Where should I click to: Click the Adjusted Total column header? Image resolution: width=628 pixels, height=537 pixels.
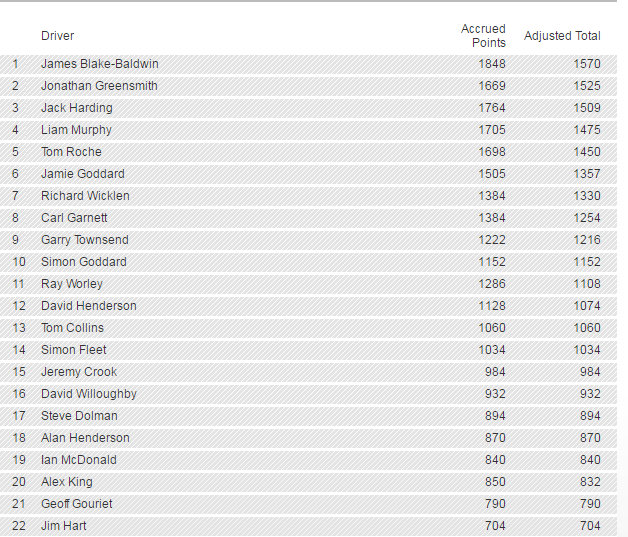tap(562, 36)
